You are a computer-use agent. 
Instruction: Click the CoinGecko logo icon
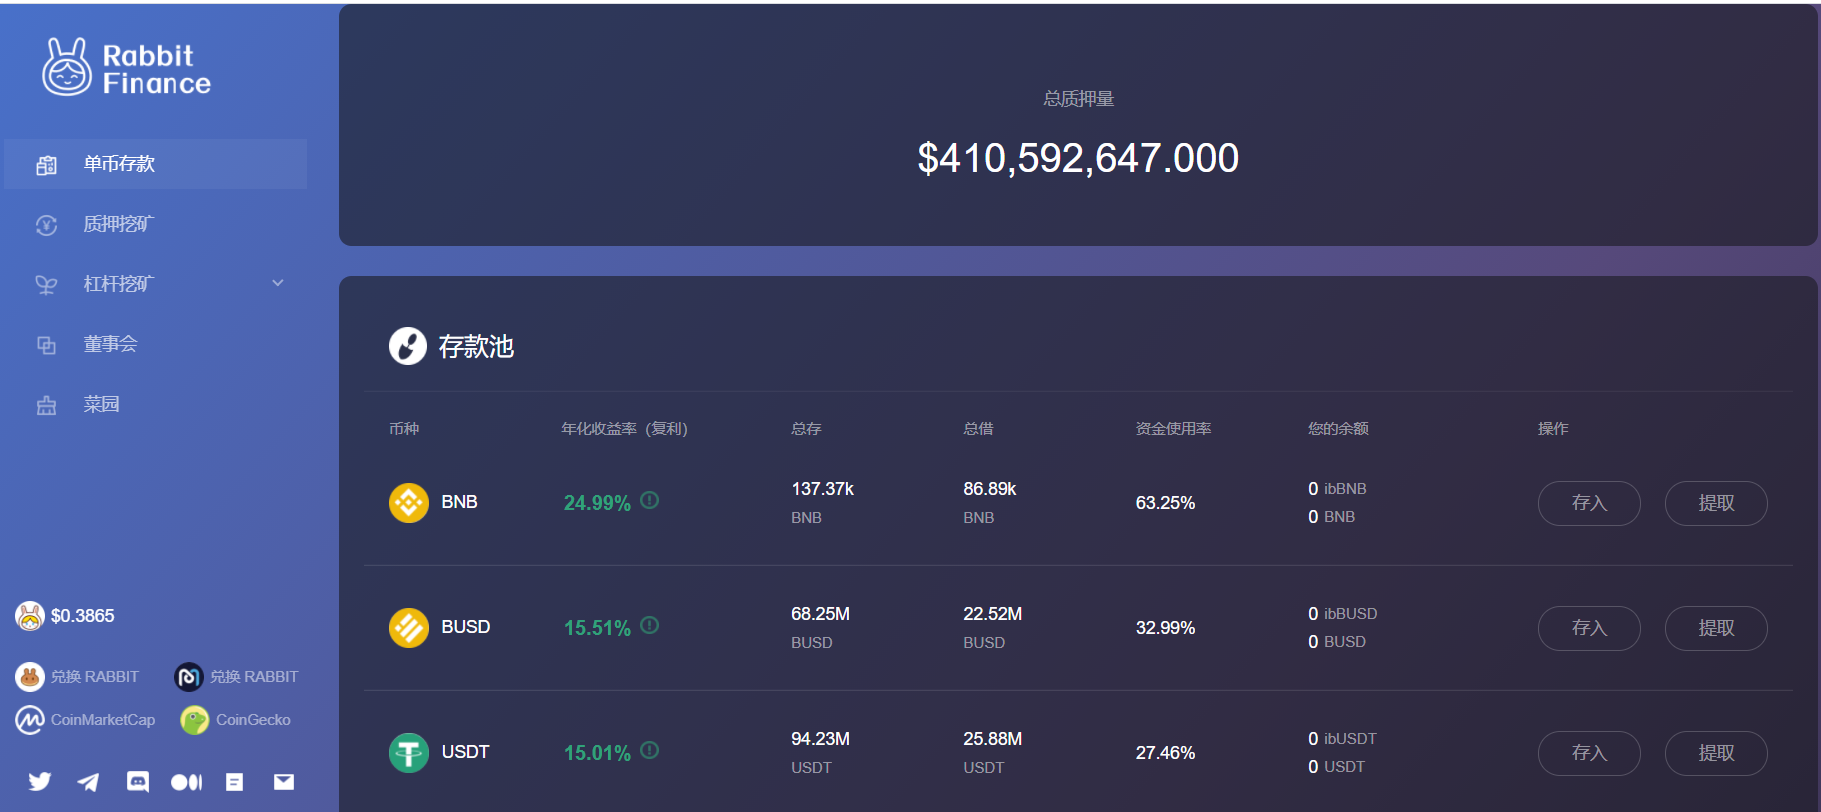tap(194, 720)
